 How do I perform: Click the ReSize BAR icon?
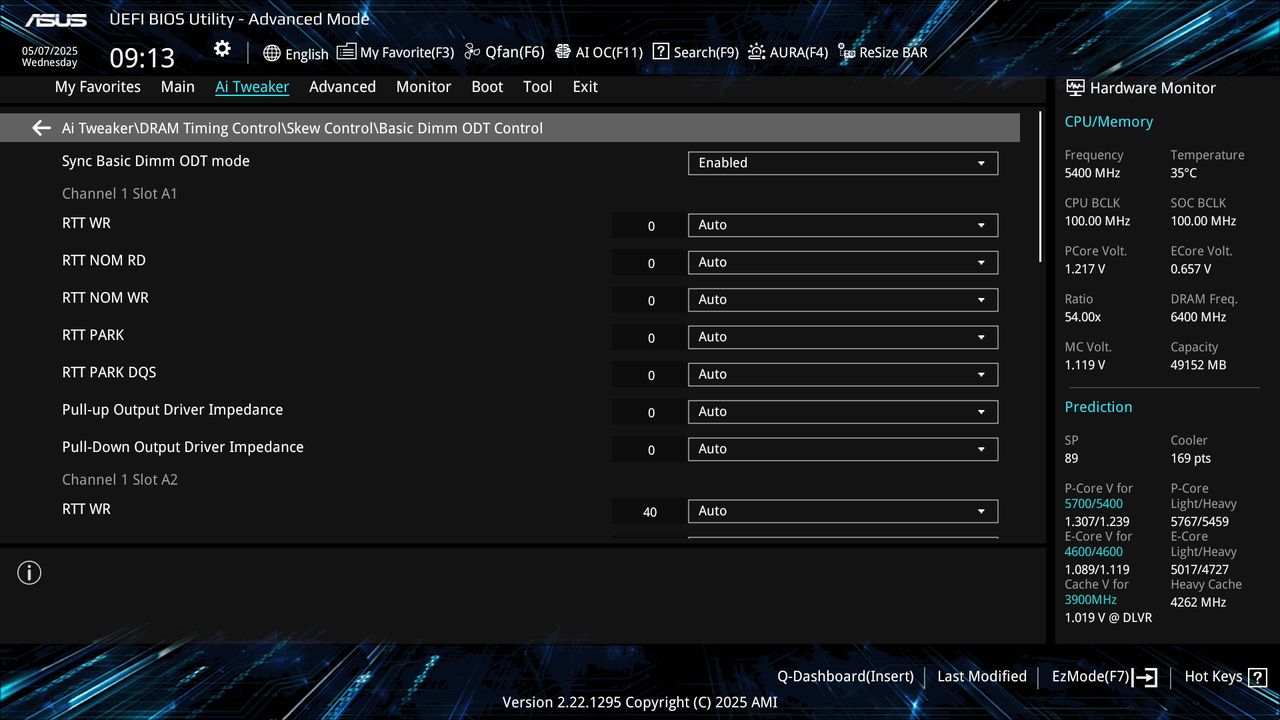(847, 53)
